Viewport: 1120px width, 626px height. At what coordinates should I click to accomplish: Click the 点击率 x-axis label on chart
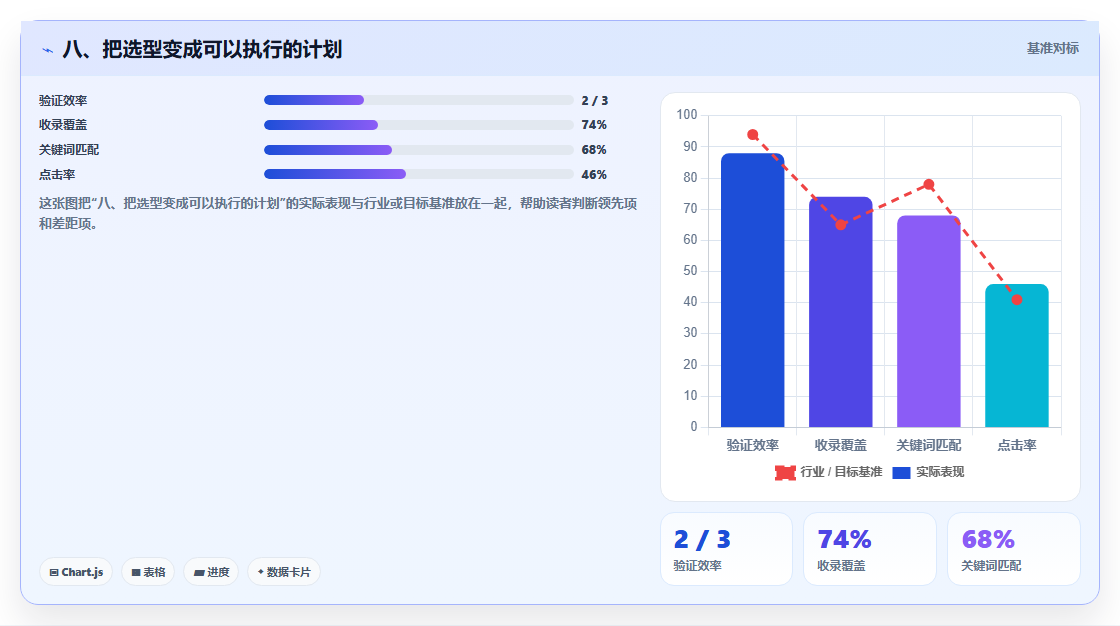[1016, 445]
